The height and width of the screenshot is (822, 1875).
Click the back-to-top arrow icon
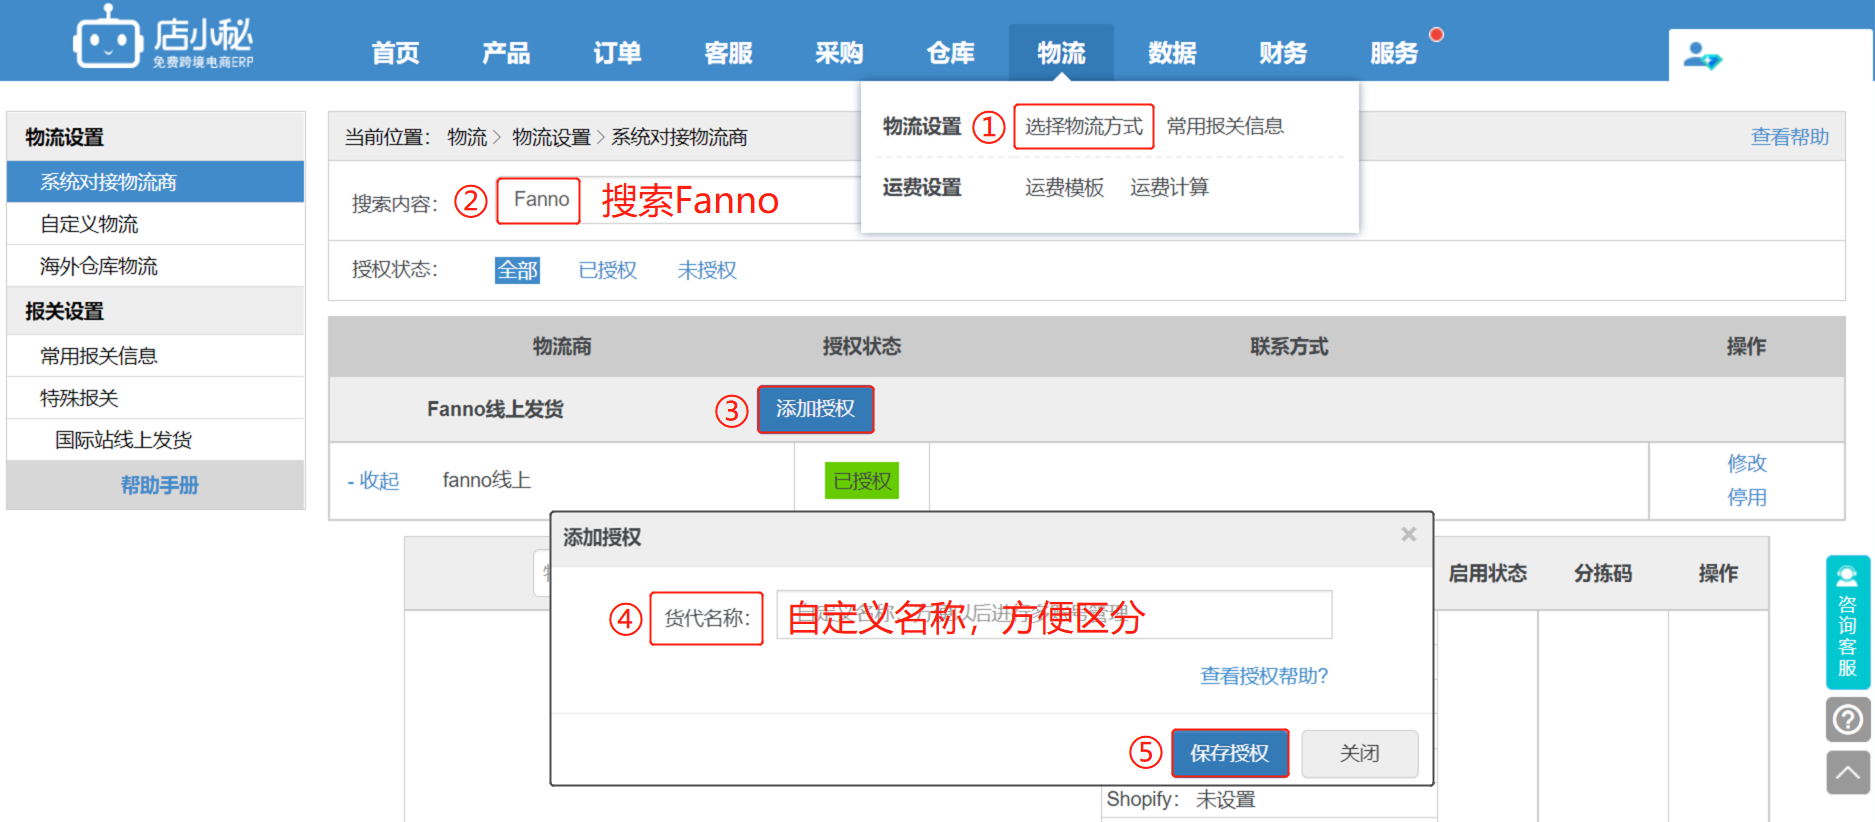click(1847, 773)
